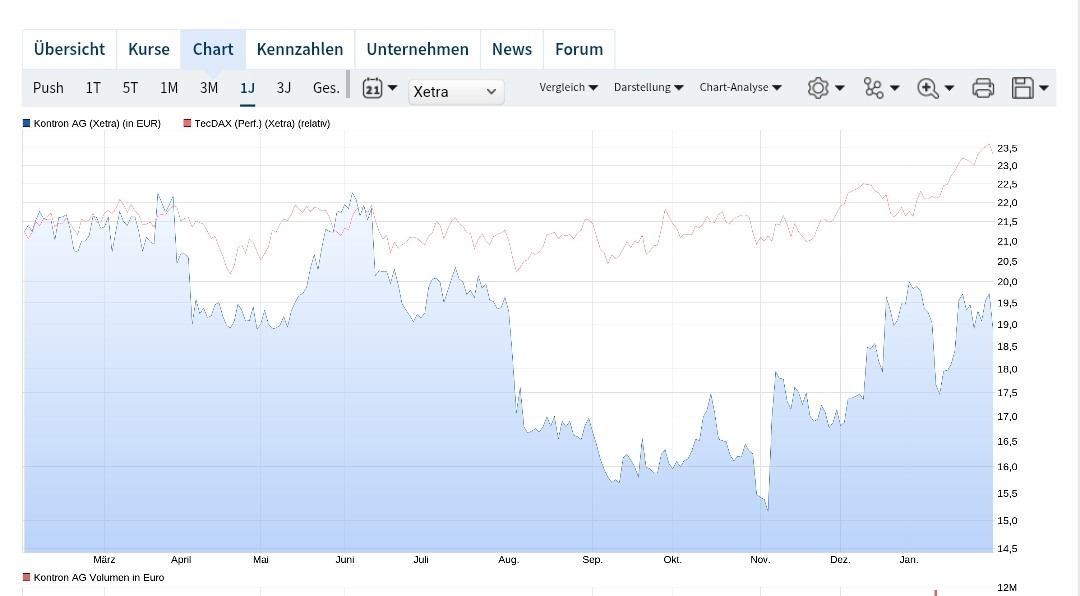Expand the save icon's dropdown arrow
Image resolution: width=1080 pixels, height=596 pixels.
(1041, 88)
